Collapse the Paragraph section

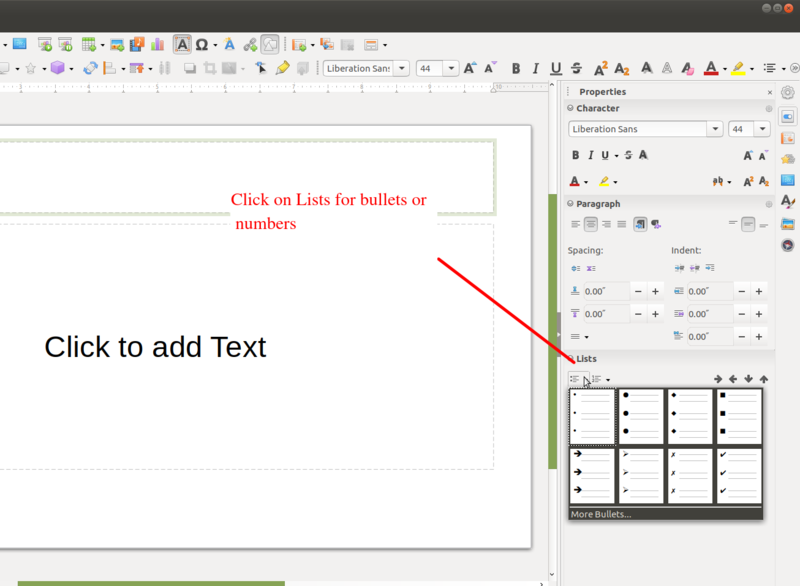tap(570, 203)
